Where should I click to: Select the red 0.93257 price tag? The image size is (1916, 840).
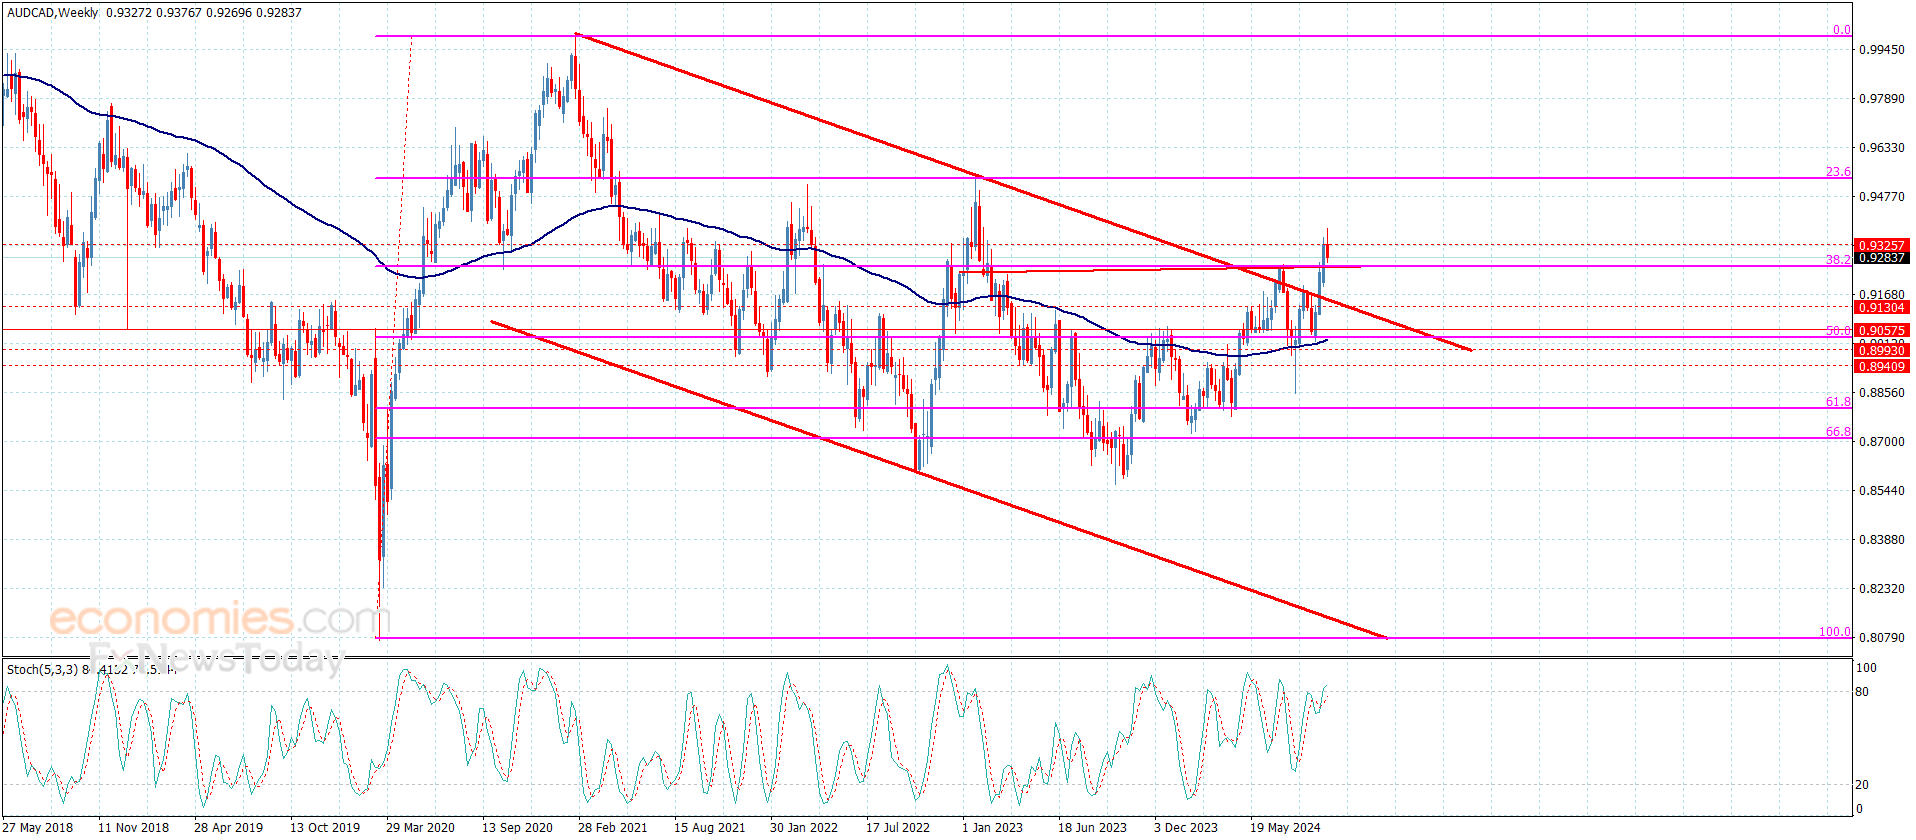click(x=1882, y=245)
